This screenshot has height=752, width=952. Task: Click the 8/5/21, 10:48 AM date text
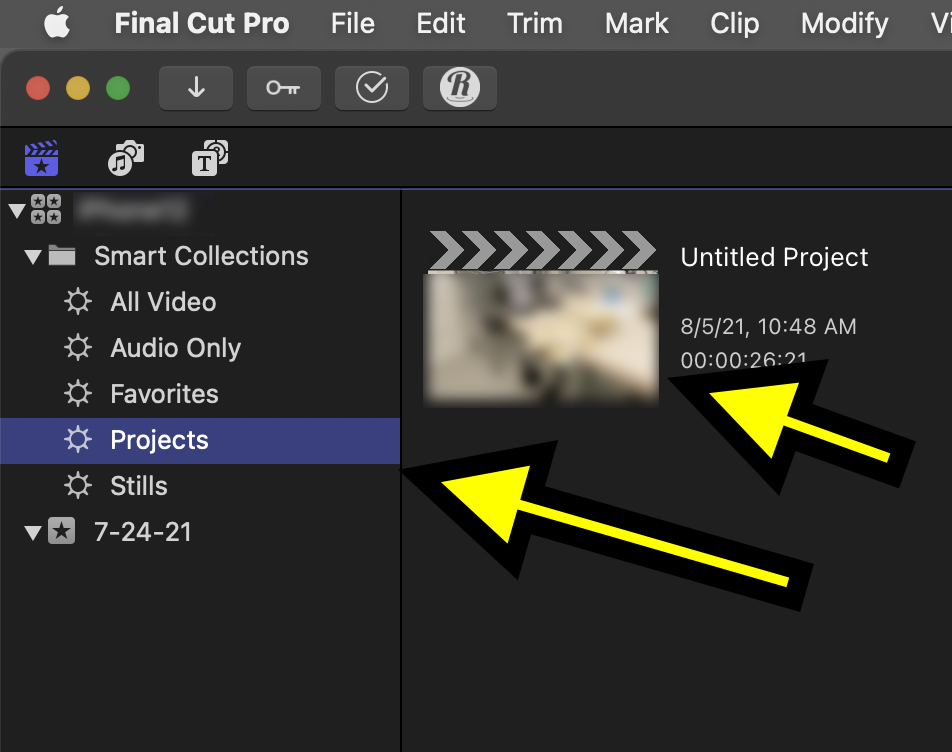[x=768, y=327]
